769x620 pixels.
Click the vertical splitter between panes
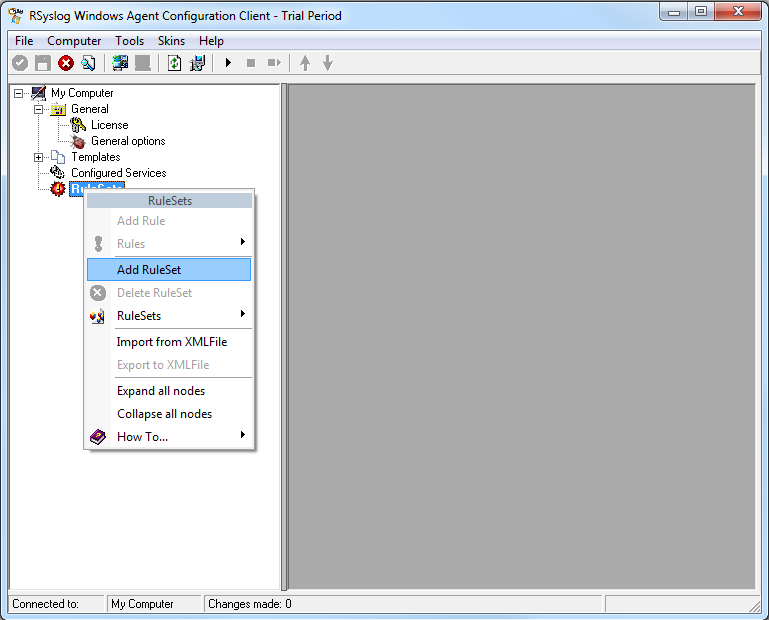[x=283, y=336]
